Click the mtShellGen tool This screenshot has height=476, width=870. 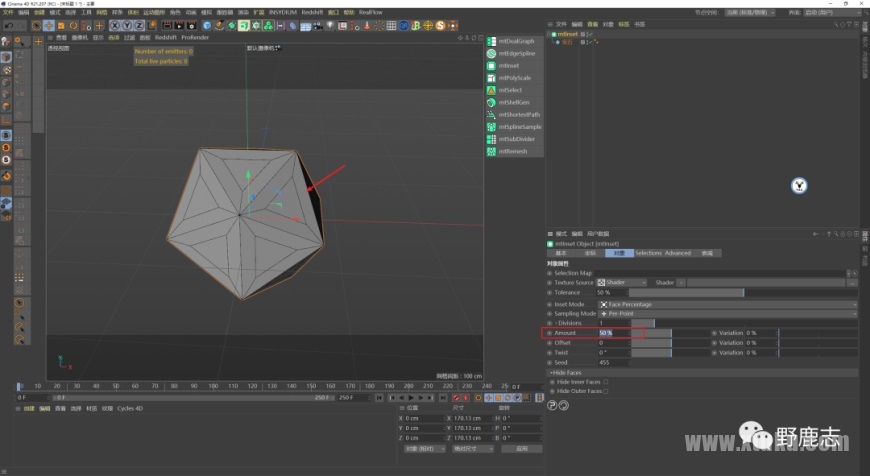(x=514, y=102)
